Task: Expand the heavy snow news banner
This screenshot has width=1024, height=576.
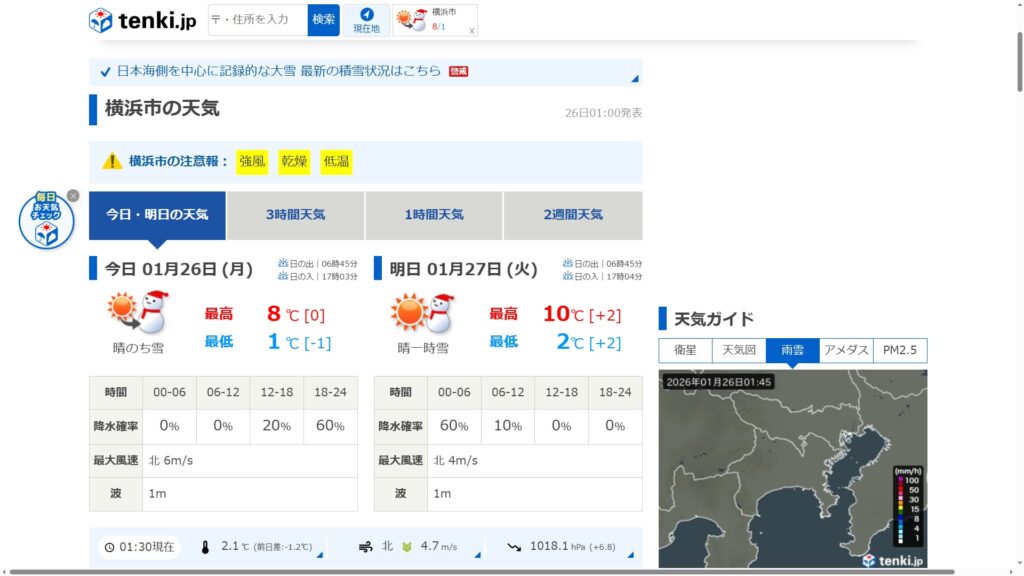Action: pyautogui.click(x=634, y=78)
